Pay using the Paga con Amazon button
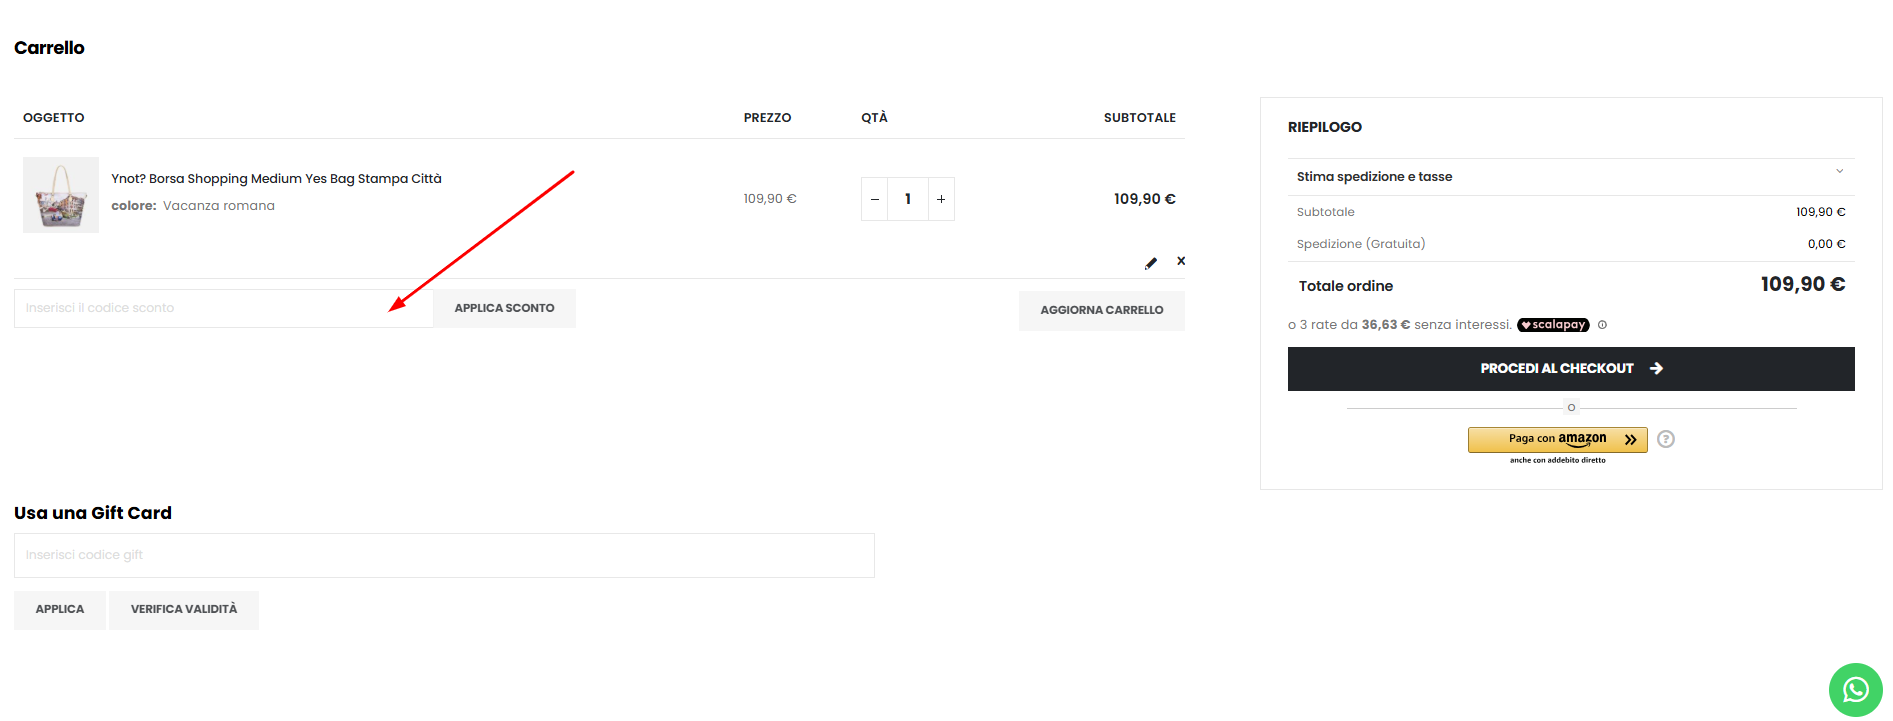Screen dimensions: 1893x721 click(x=1557, y=439)
